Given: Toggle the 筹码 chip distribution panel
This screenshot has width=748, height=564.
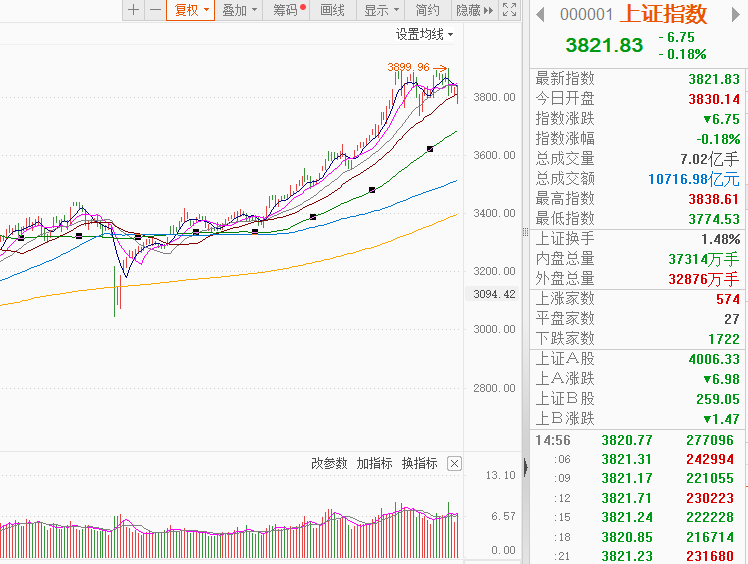Looking at the screenshot, I should coord(288,10).
